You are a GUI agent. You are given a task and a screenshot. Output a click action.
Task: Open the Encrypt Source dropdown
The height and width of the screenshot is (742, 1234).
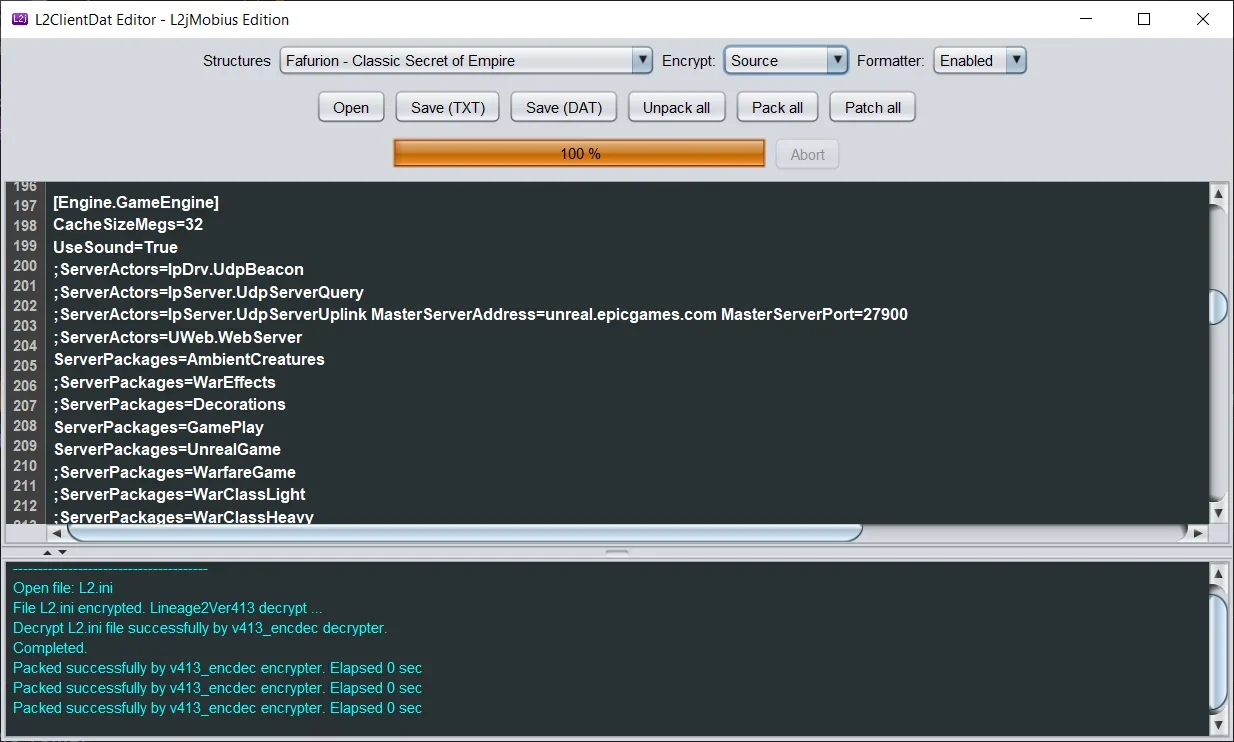tap(786, 61)
